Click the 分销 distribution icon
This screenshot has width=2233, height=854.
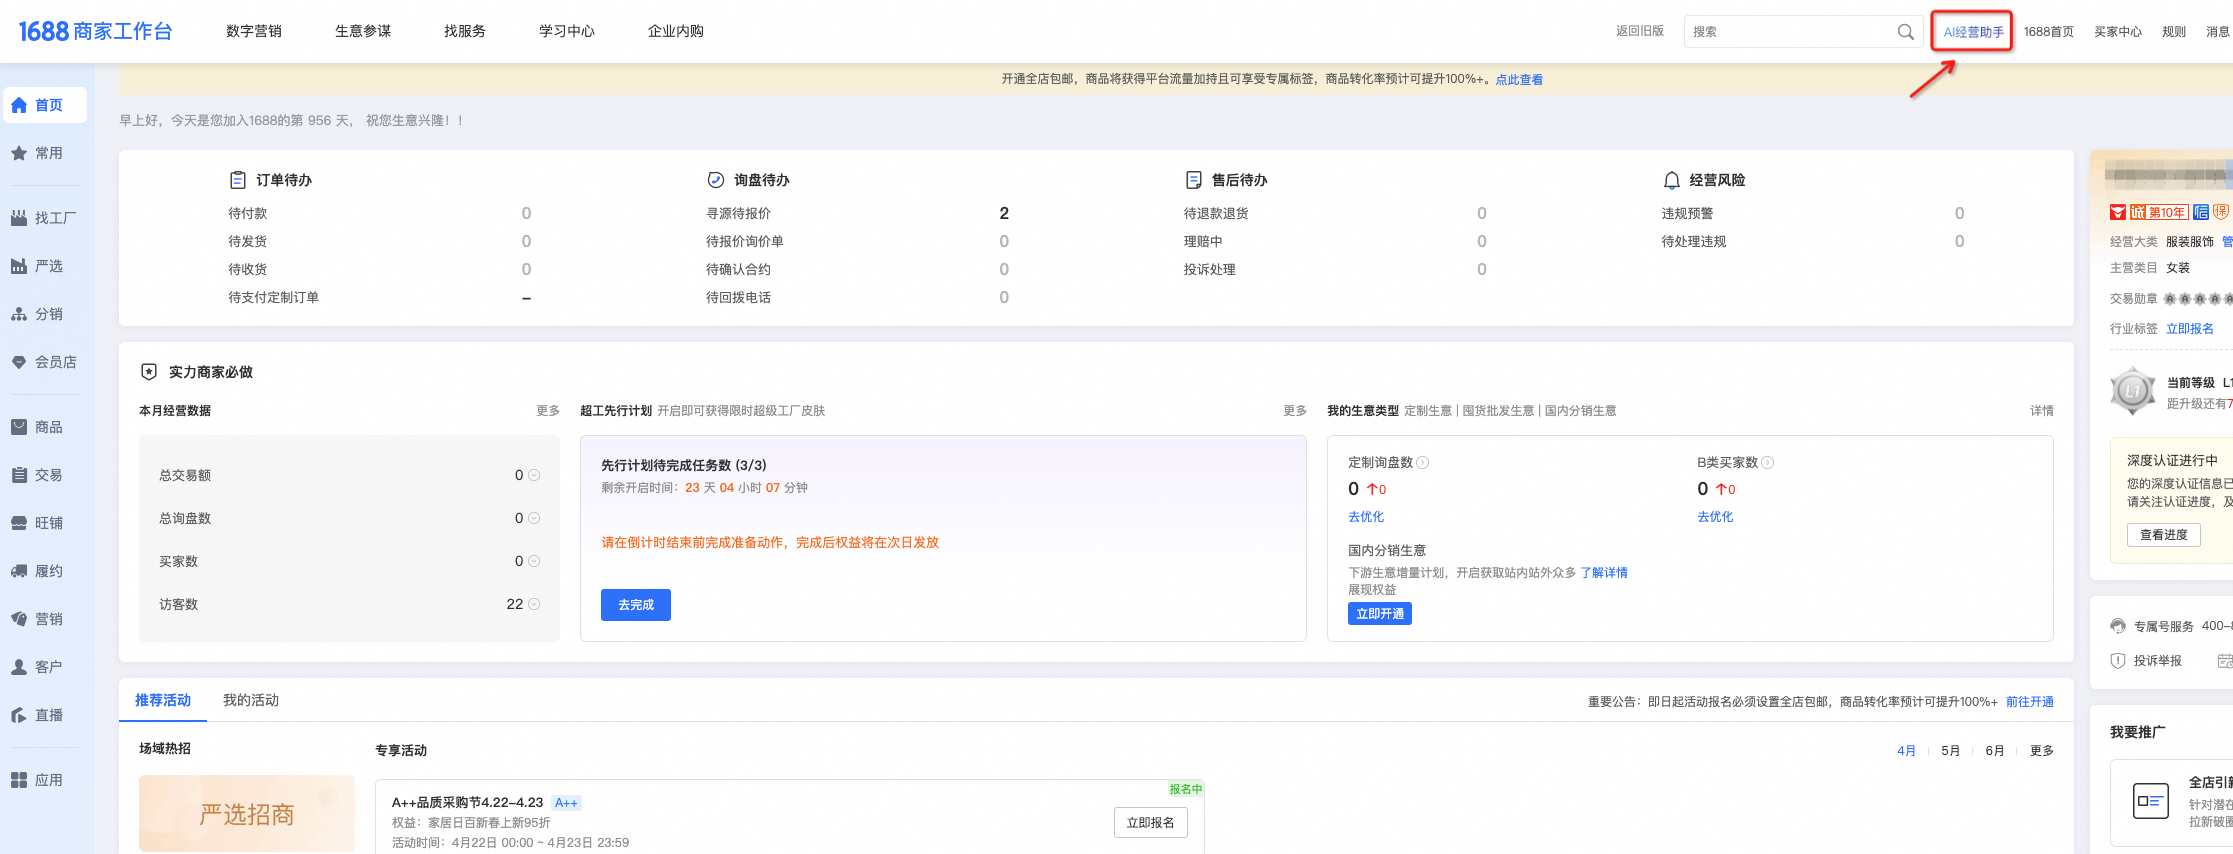tap(19, 314)
